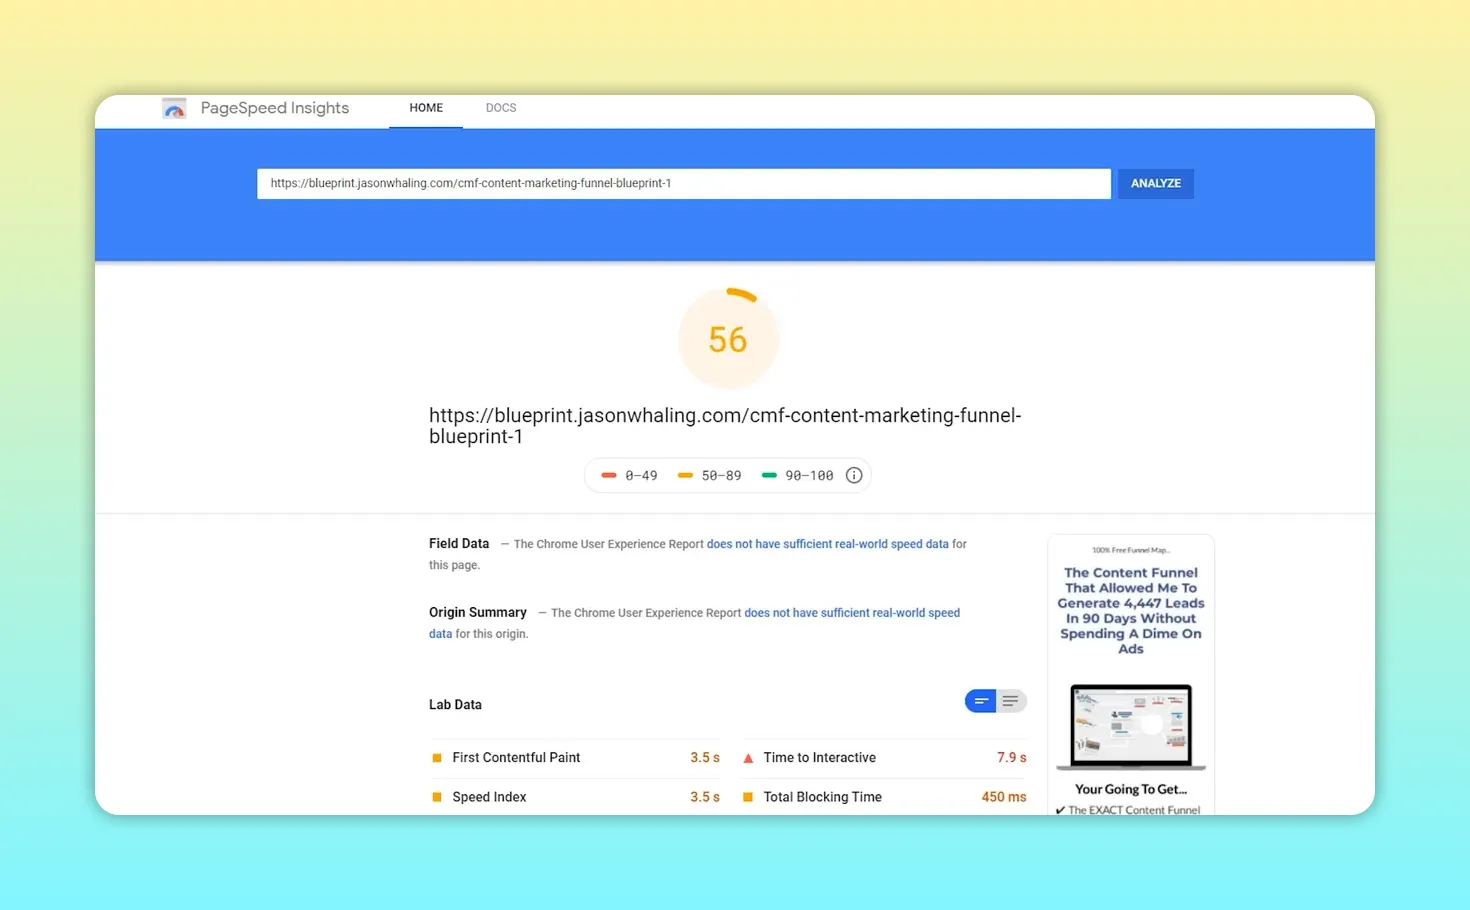Click the 0–49 range label
Screen dimensions: 1470x910
(641, 476)
